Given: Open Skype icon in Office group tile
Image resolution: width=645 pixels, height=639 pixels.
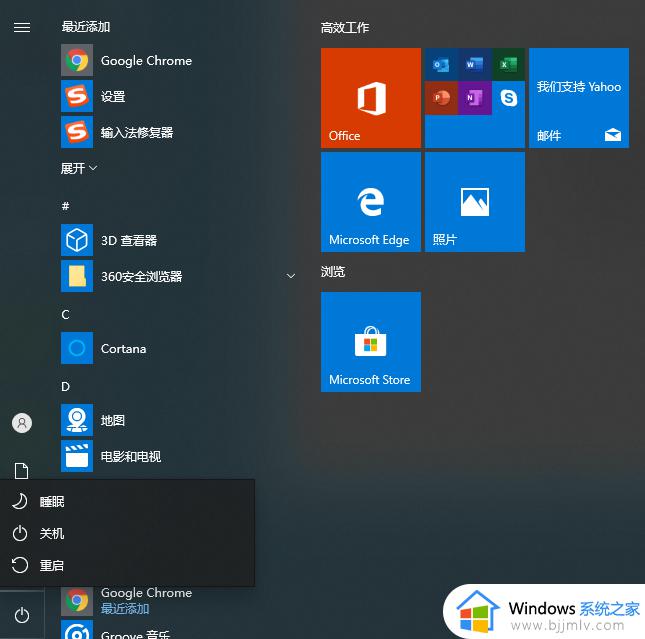Looking at the screenshot, I should tap(508, 98).
